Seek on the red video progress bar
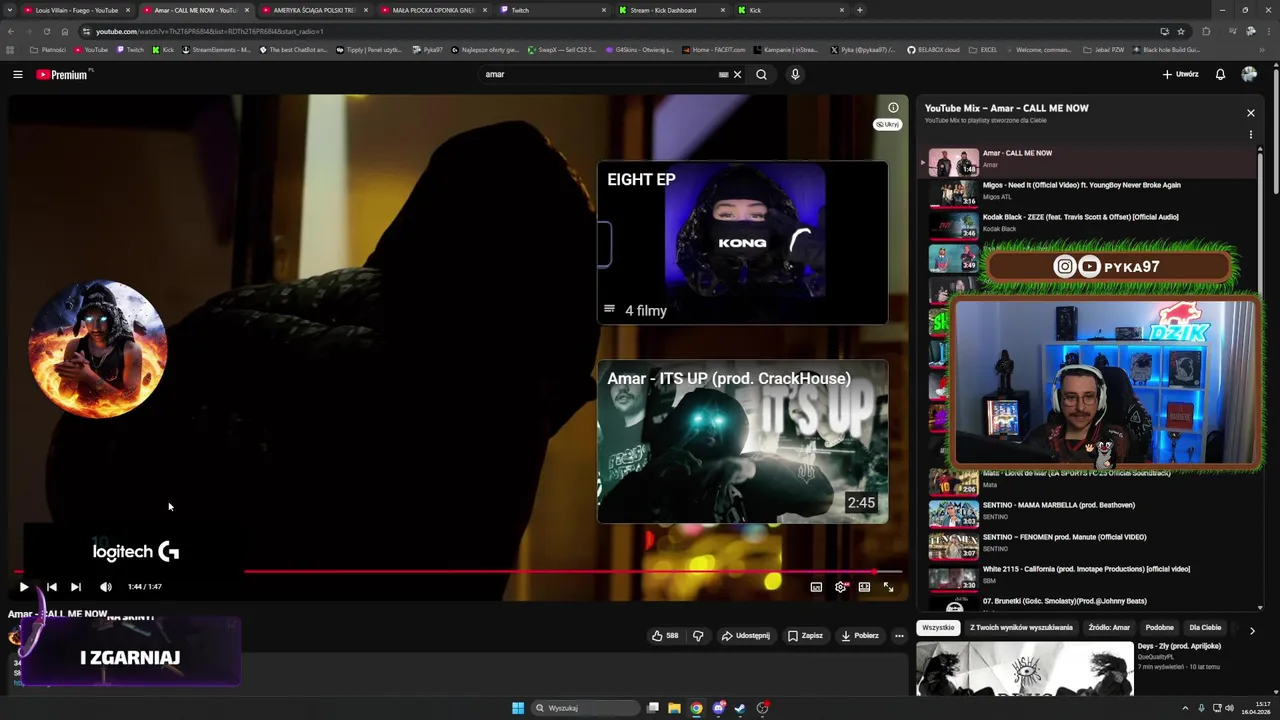 point(458,572)
